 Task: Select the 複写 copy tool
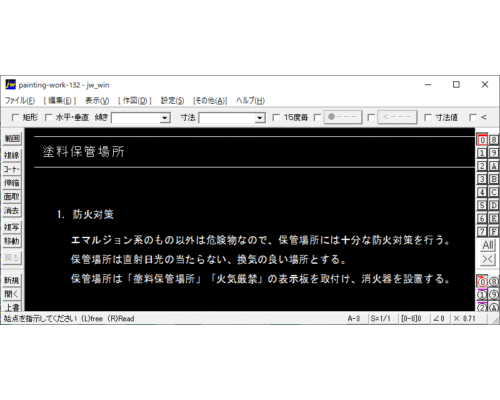[12, 227]
